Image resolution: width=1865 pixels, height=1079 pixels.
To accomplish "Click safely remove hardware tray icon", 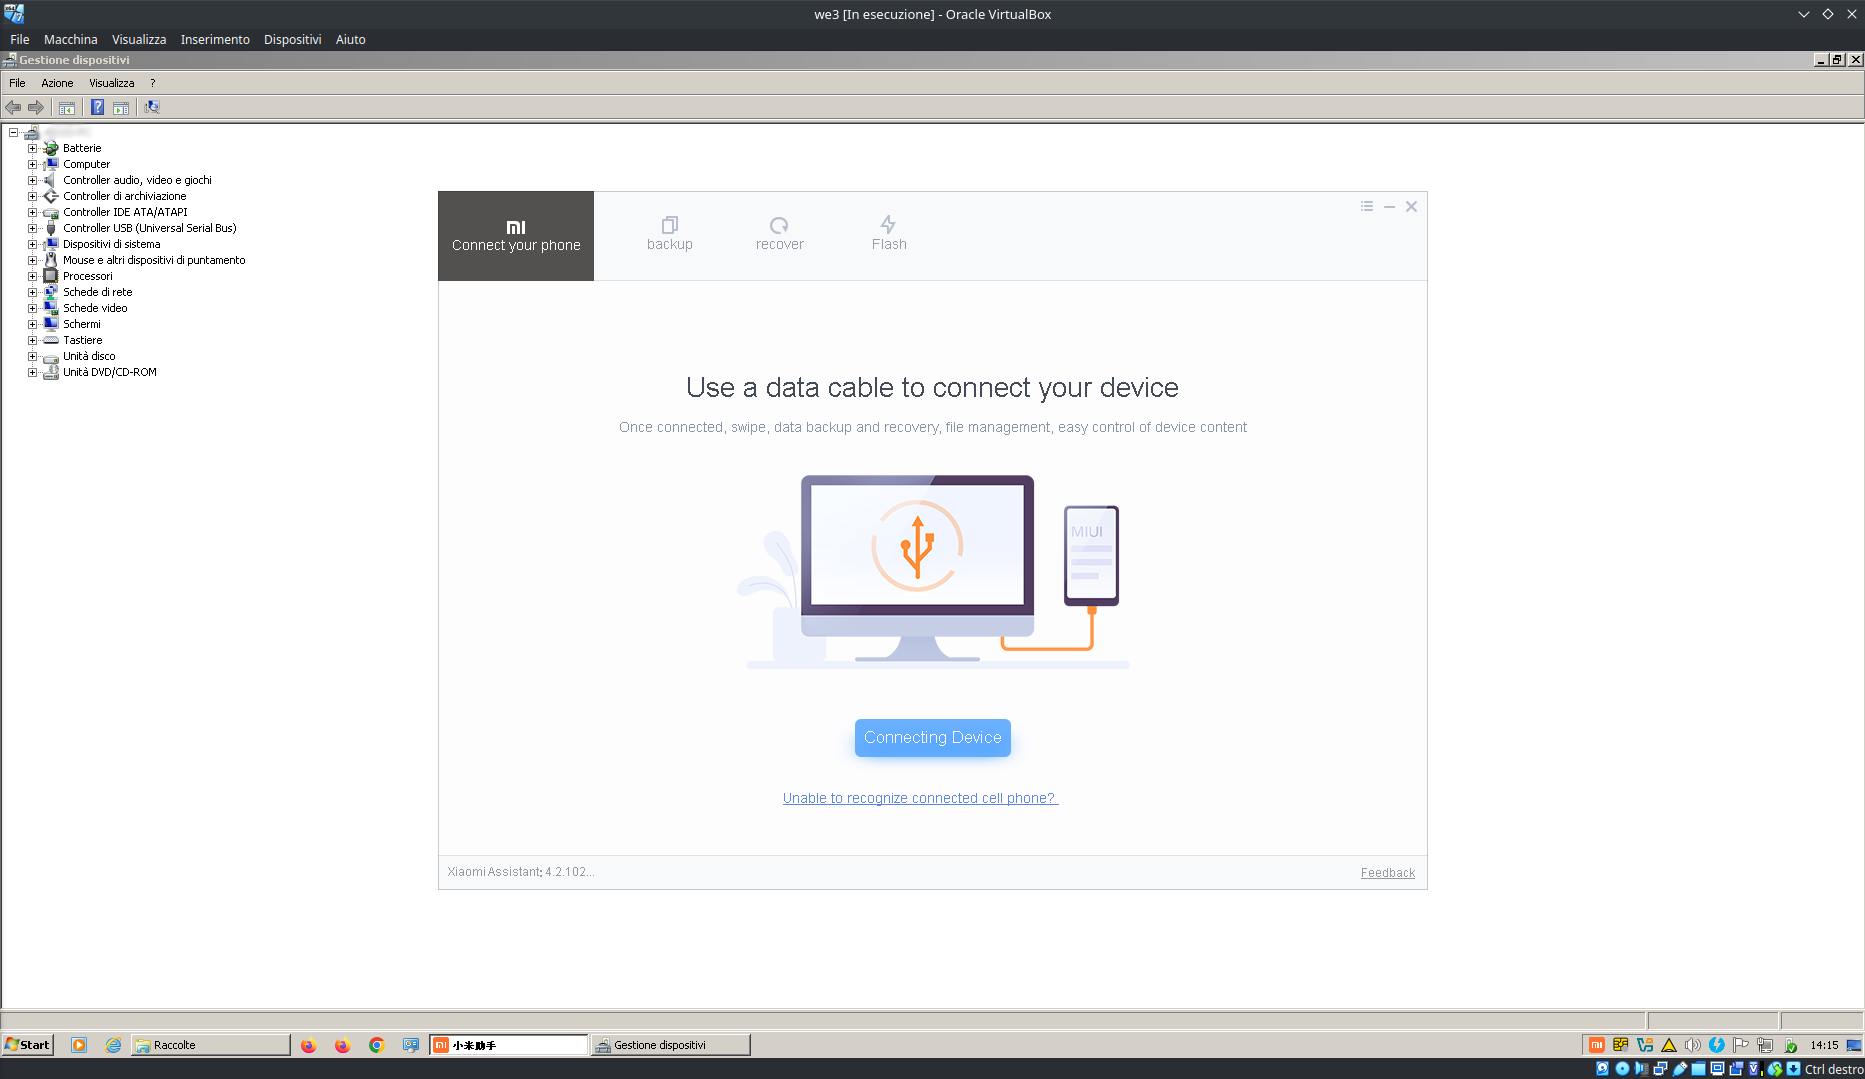I will click(1790, 1045).
